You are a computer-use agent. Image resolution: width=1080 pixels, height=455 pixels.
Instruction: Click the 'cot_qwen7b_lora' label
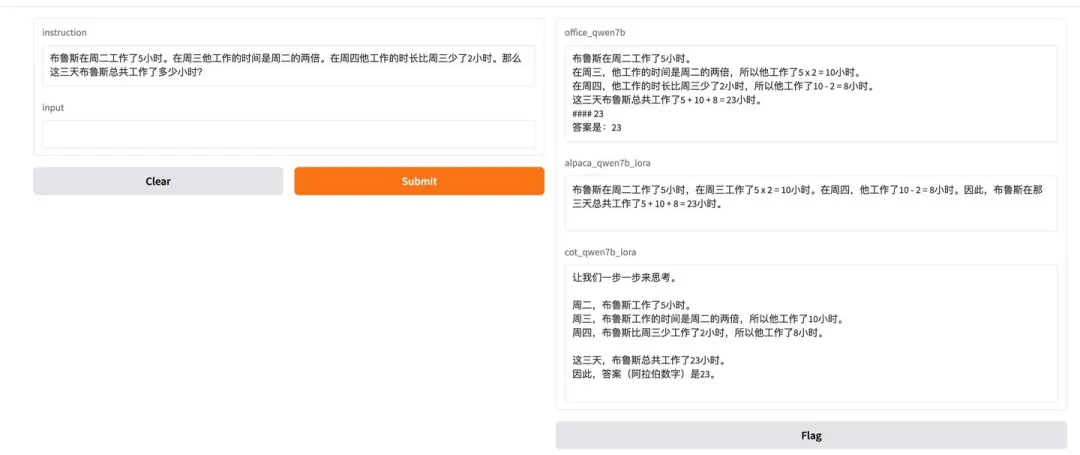(600, 252)
